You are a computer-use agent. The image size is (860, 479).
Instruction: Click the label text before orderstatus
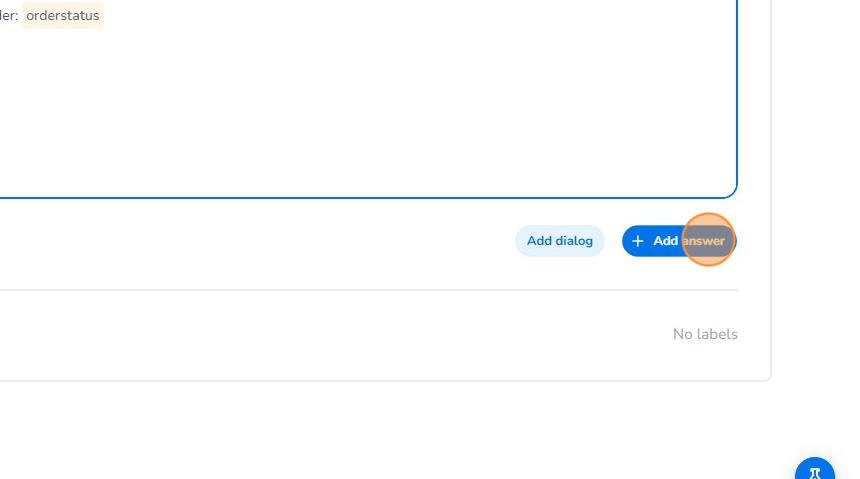coord(9,16)
